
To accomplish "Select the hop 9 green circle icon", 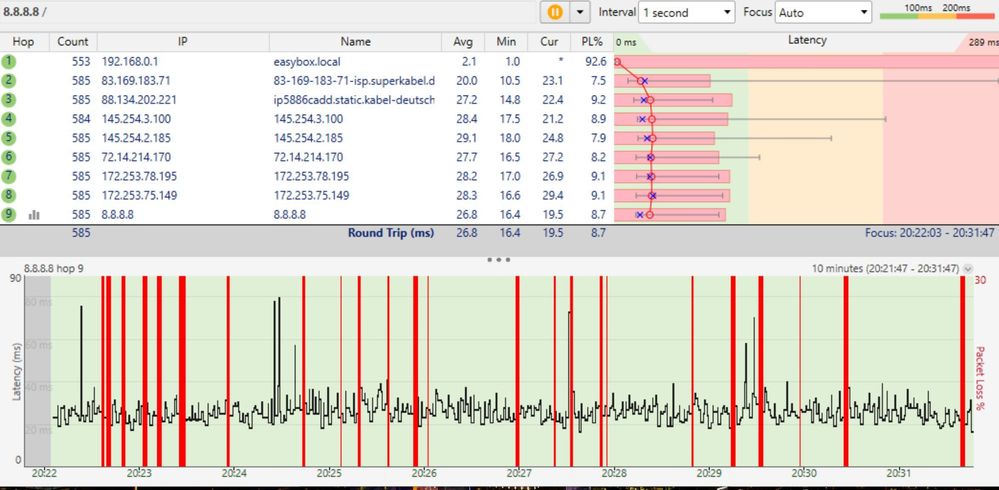I will tap(8, 214).
